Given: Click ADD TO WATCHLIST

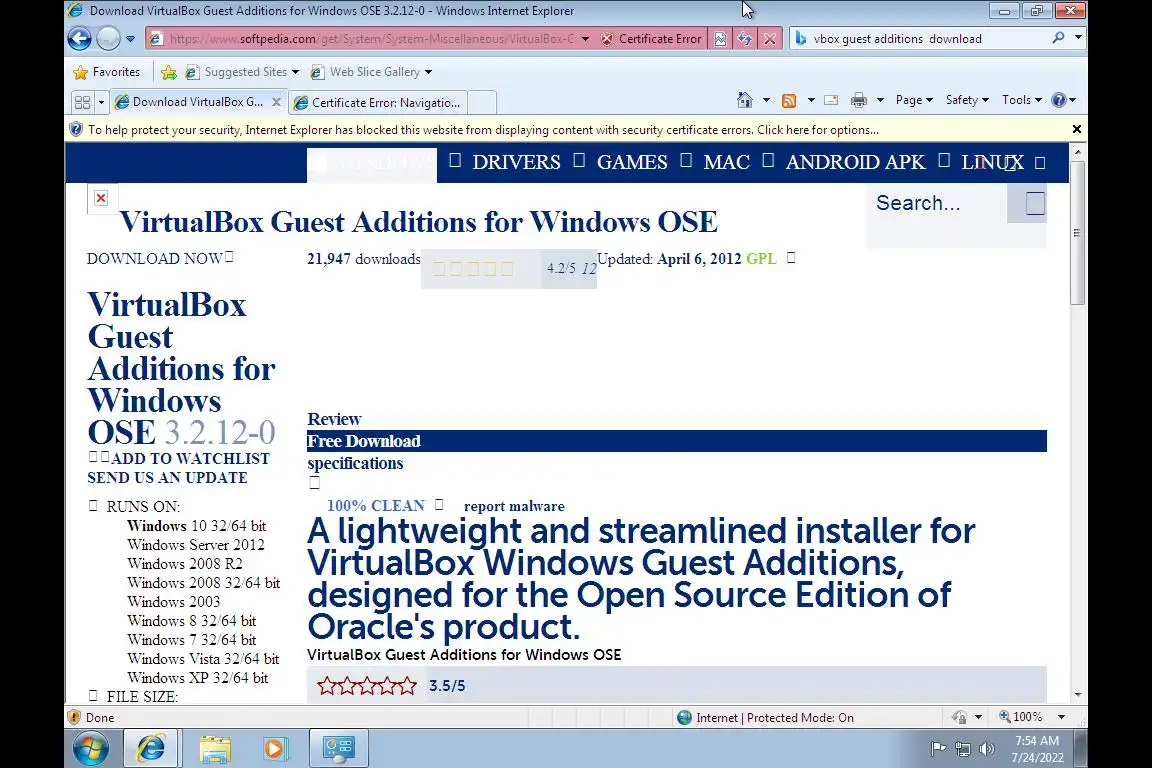Looking at the screenshot, I should [x=190, y=459].
